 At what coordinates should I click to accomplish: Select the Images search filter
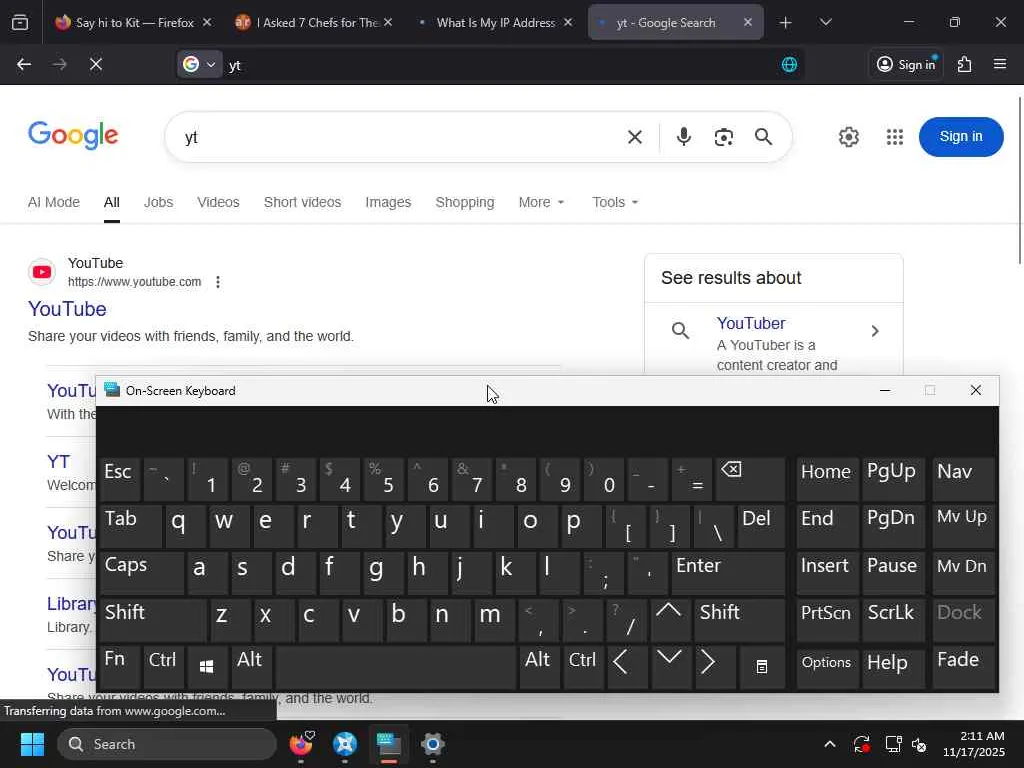tap(388, 202)
